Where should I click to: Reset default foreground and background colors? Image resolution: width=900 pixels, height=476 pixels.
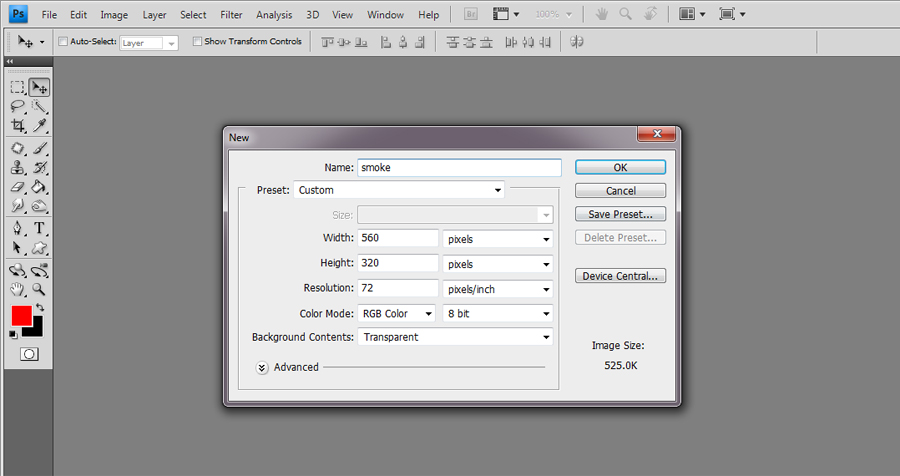tap(13, 334)
